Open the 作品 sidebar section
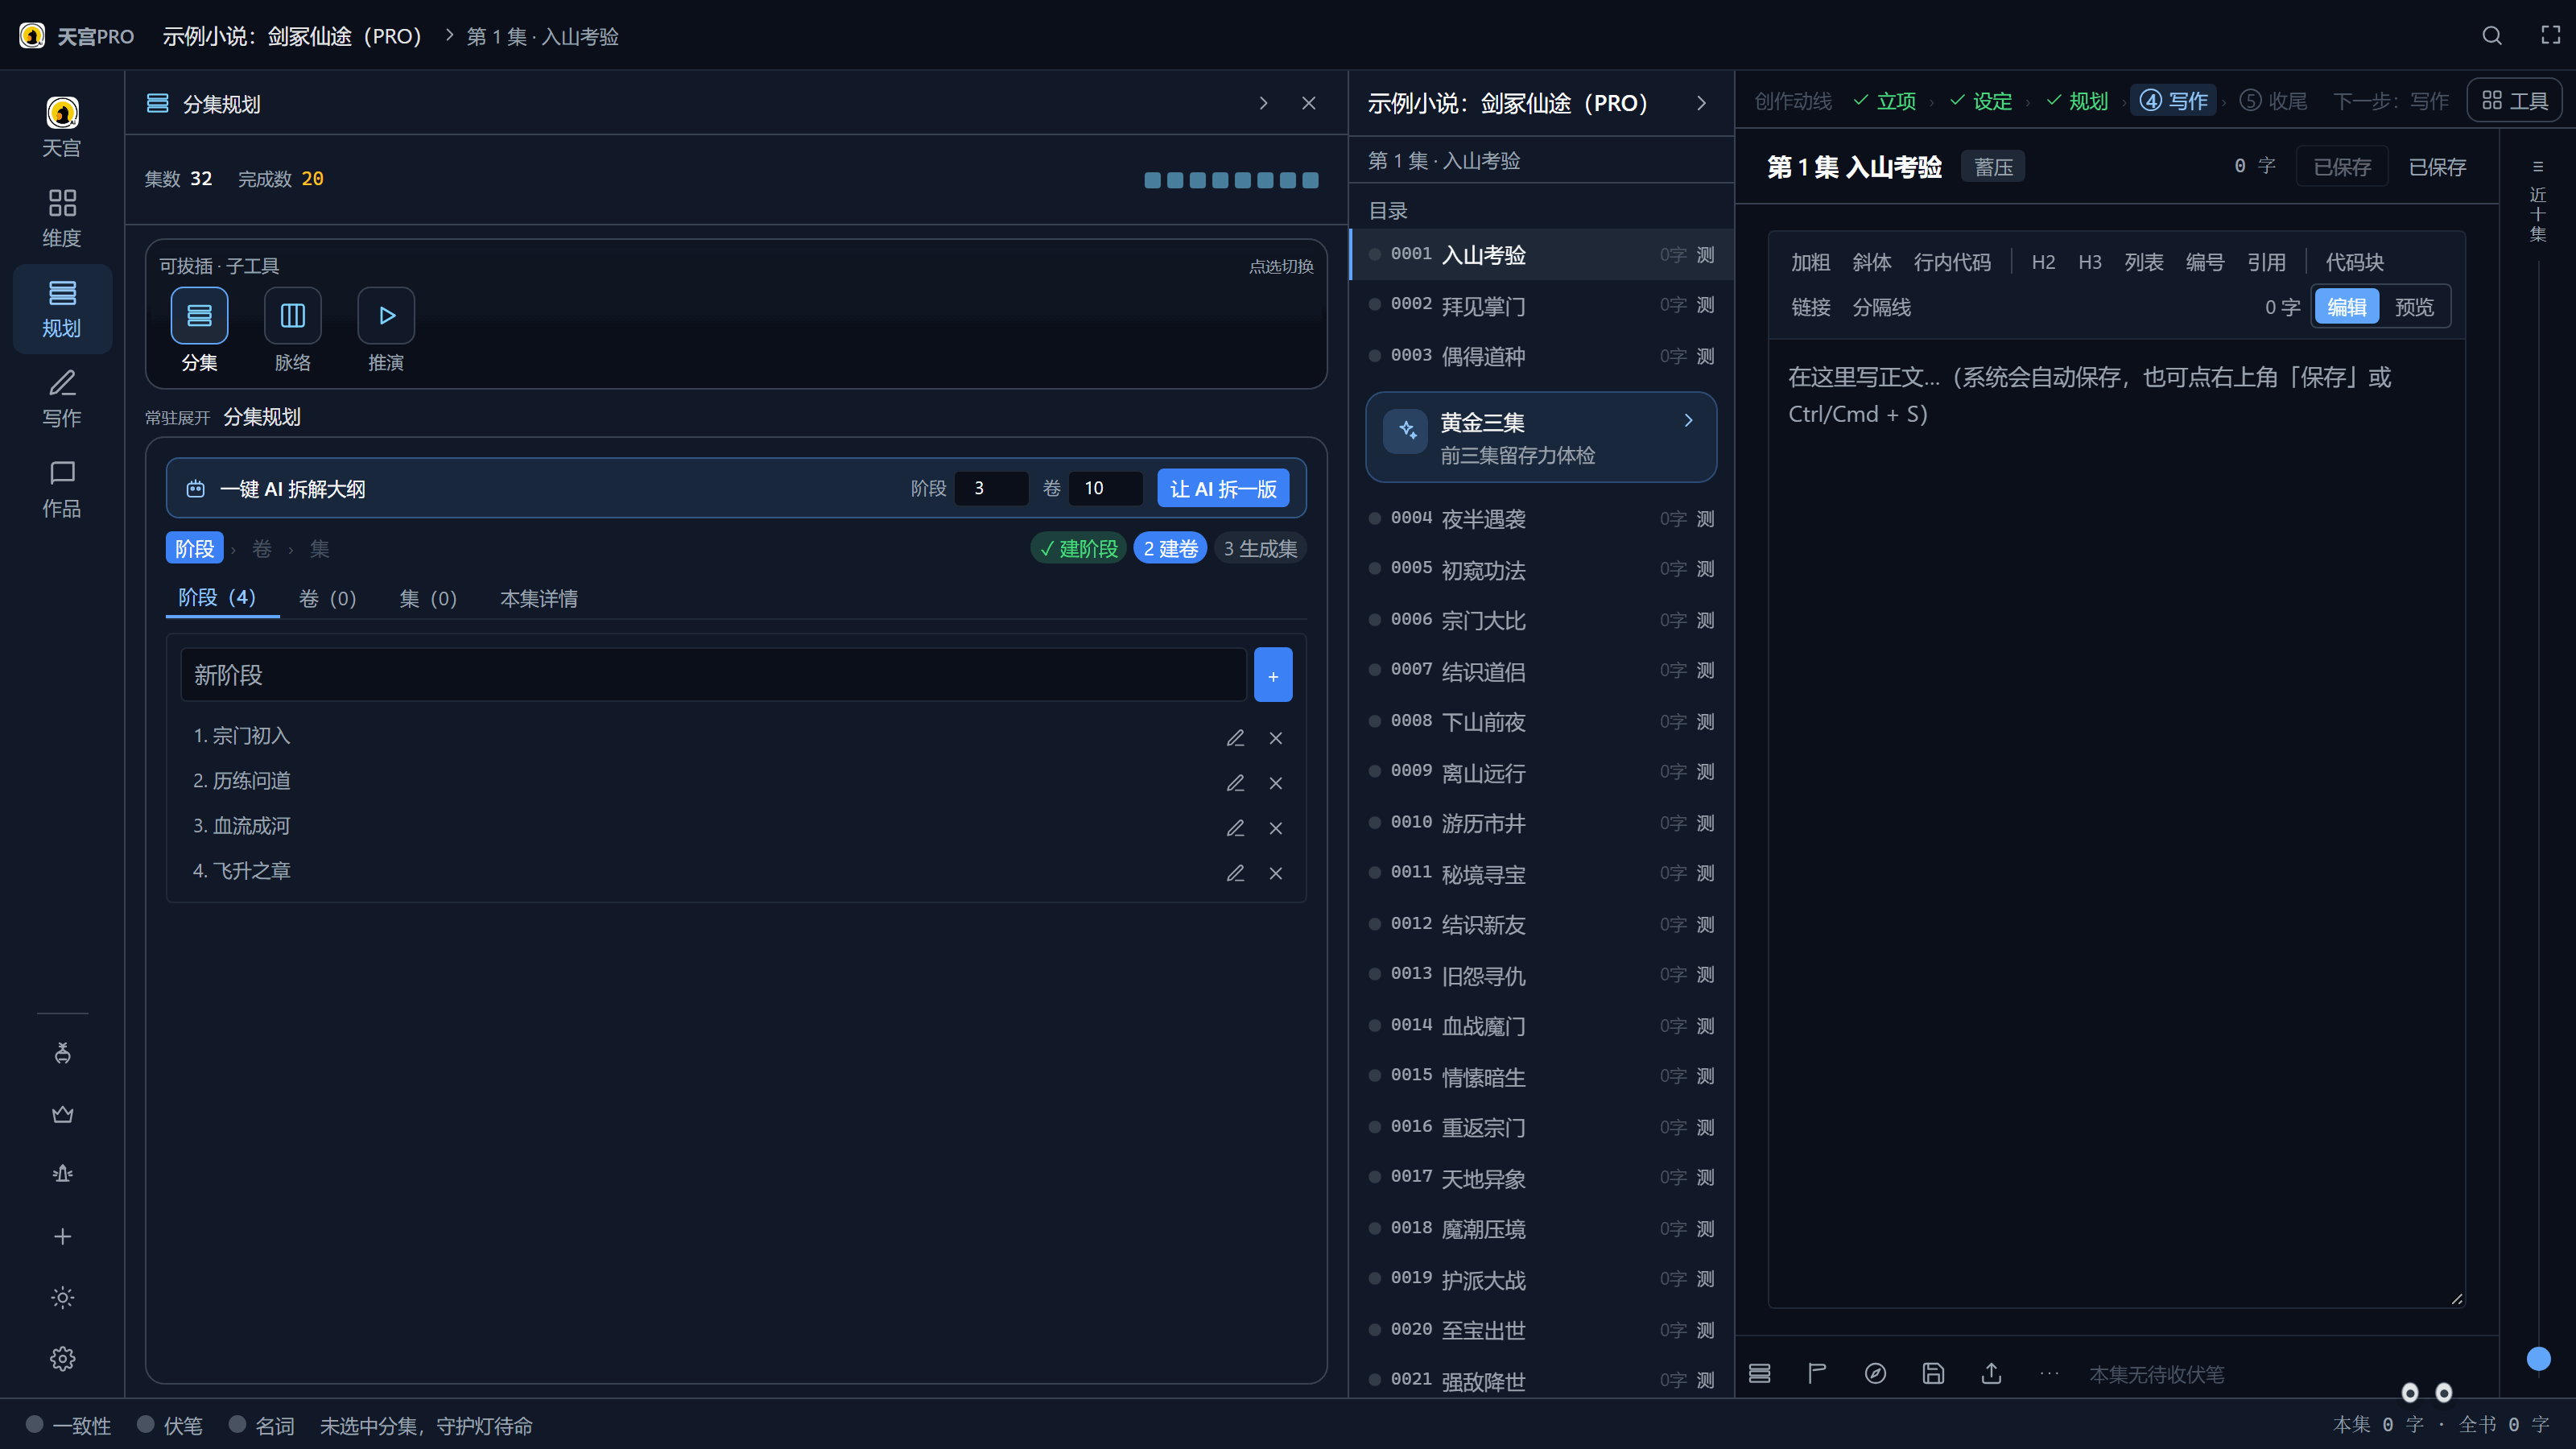This screenshot has width=2576, height=1449. [62, 488]
